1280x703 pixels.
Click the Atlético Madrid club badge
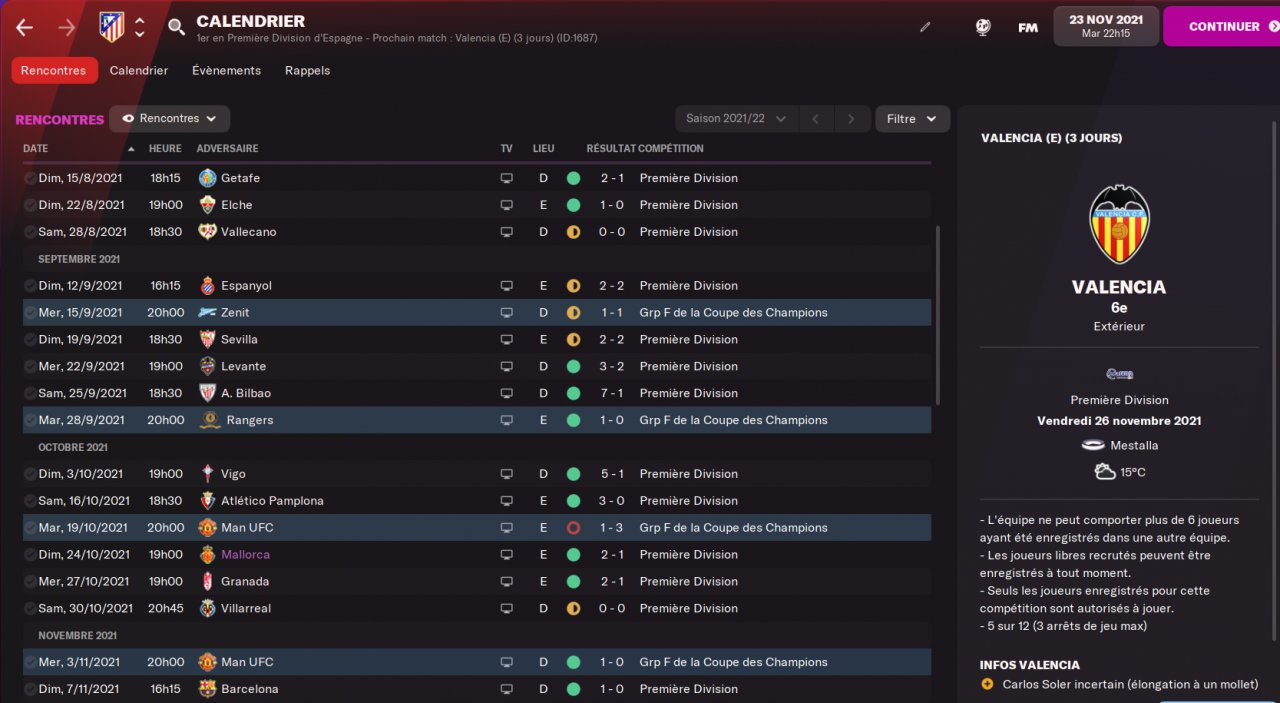(x=111, y=27)
